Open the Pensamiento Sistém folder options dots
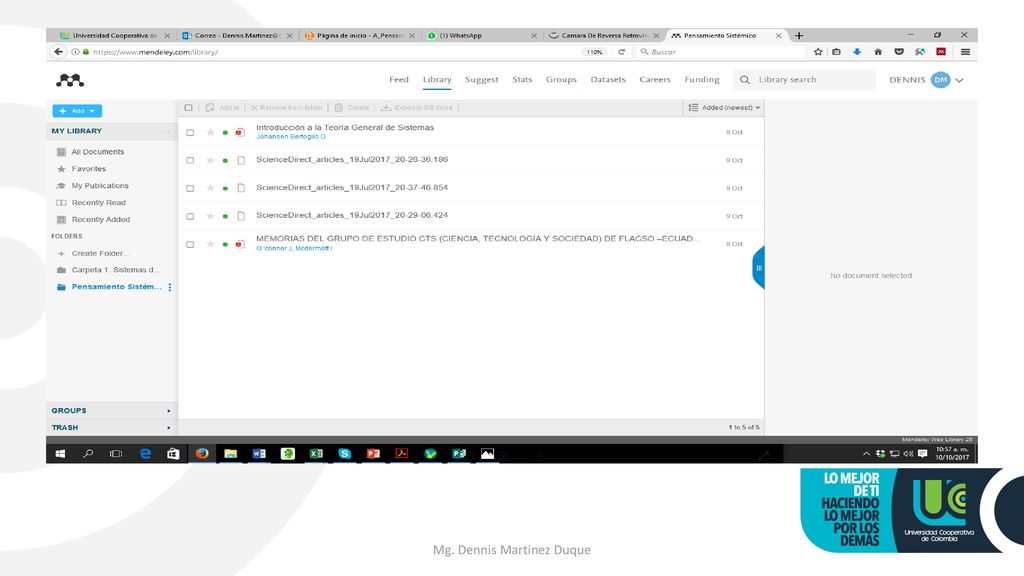Screen dimensions: 1024x576 (x=170, y=287)
